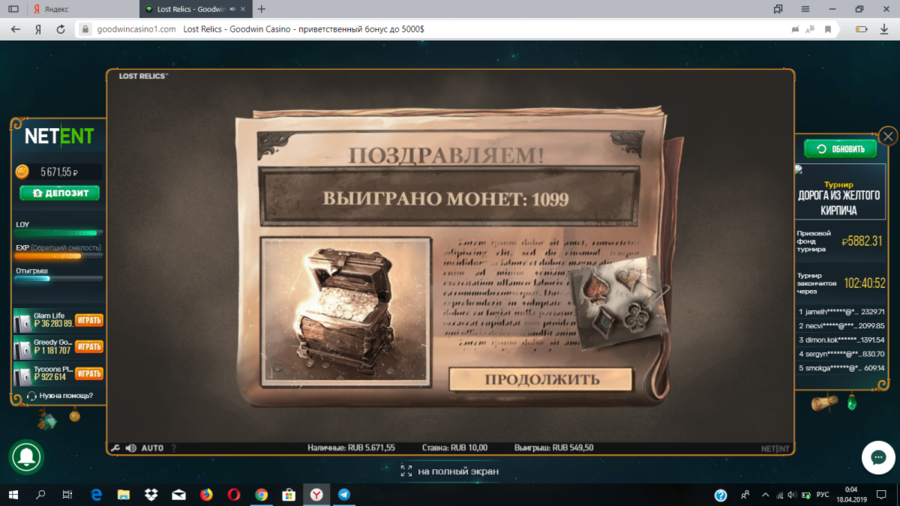
Task: Play the Glam Life jackpot game
Action: coord(89,321)
